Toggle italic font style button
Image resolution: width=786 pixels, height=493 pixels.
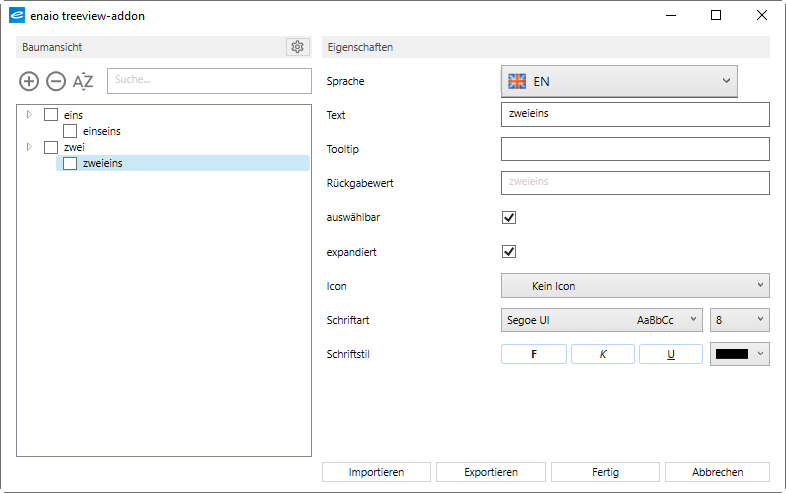coord(602,354)
